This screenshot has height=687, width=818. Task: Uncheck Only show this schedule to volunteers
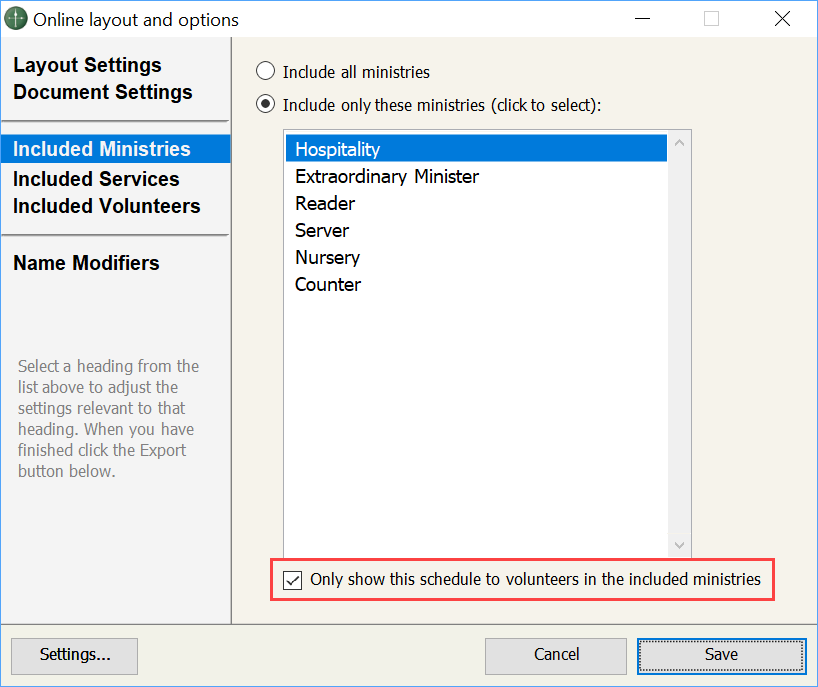293,580
